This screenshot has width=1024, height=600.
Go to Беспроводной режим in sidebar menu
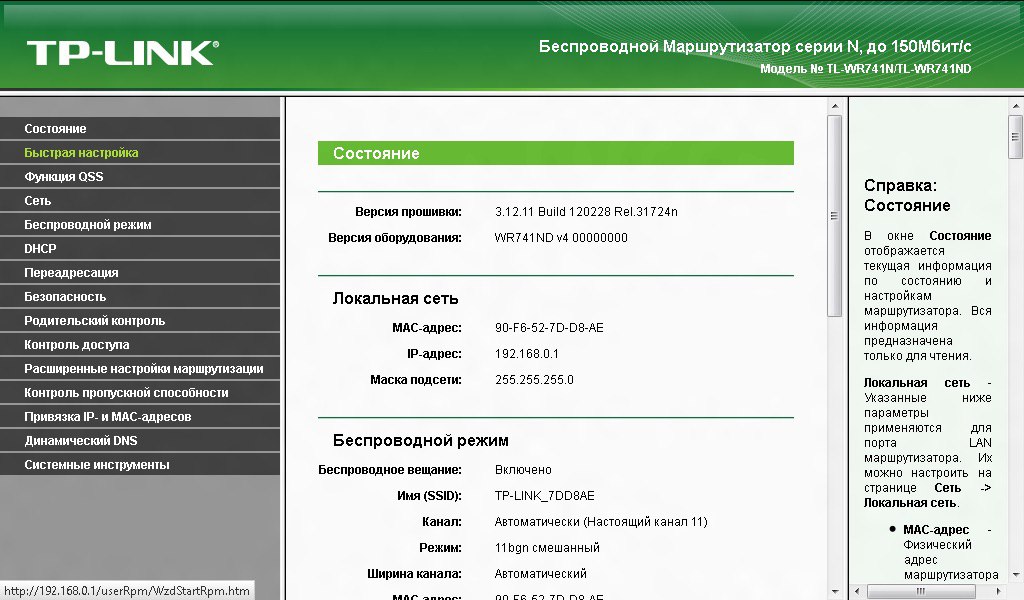(x=140, y=225)
